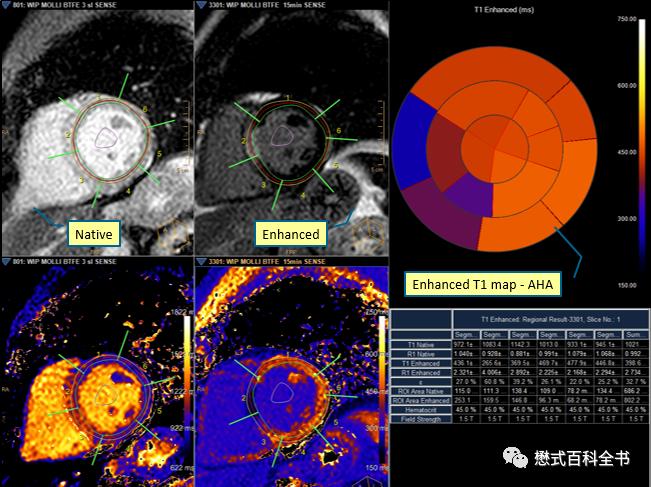Open the dropdown triangle of the native grayscale MOLLI viewport
Image resolution: width=651 pixels, height=487 pixels.
tap(6, 5)
